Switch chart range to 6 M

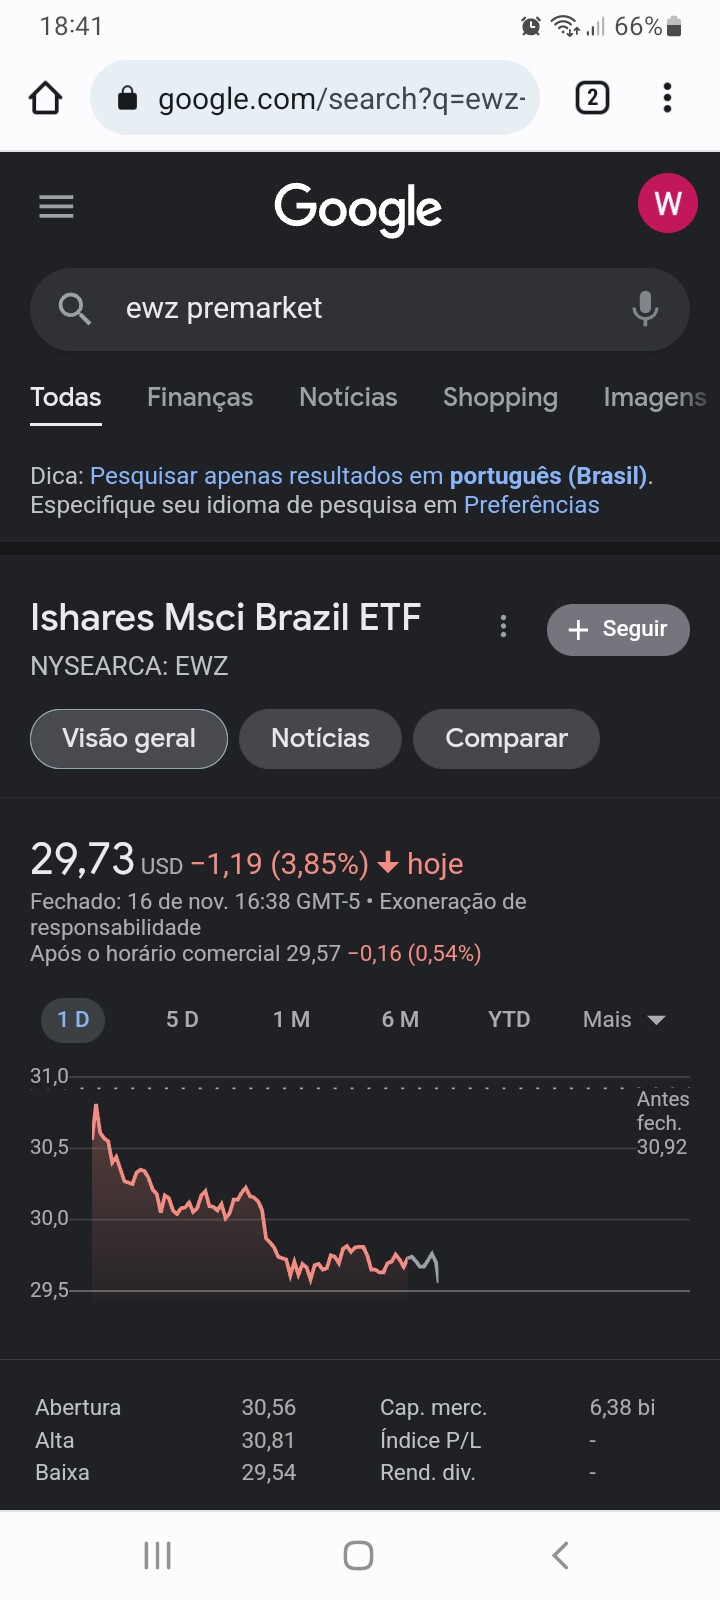point(400,1020)
